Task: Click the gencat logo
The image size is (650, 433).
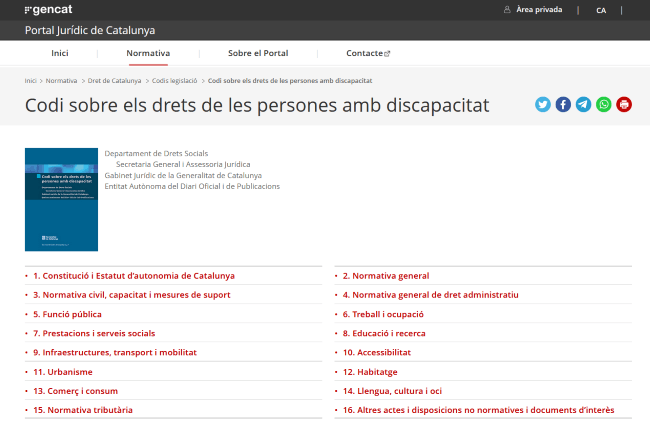Action: pyautogui.click(x=49, y=10)
